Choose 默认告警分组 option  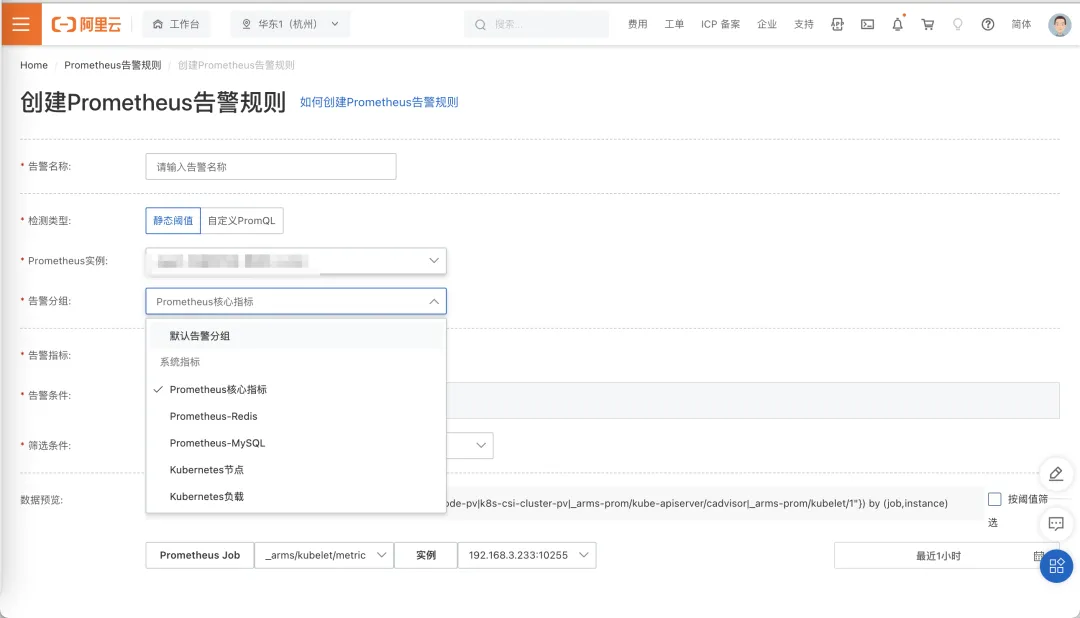tap(296, 336)
